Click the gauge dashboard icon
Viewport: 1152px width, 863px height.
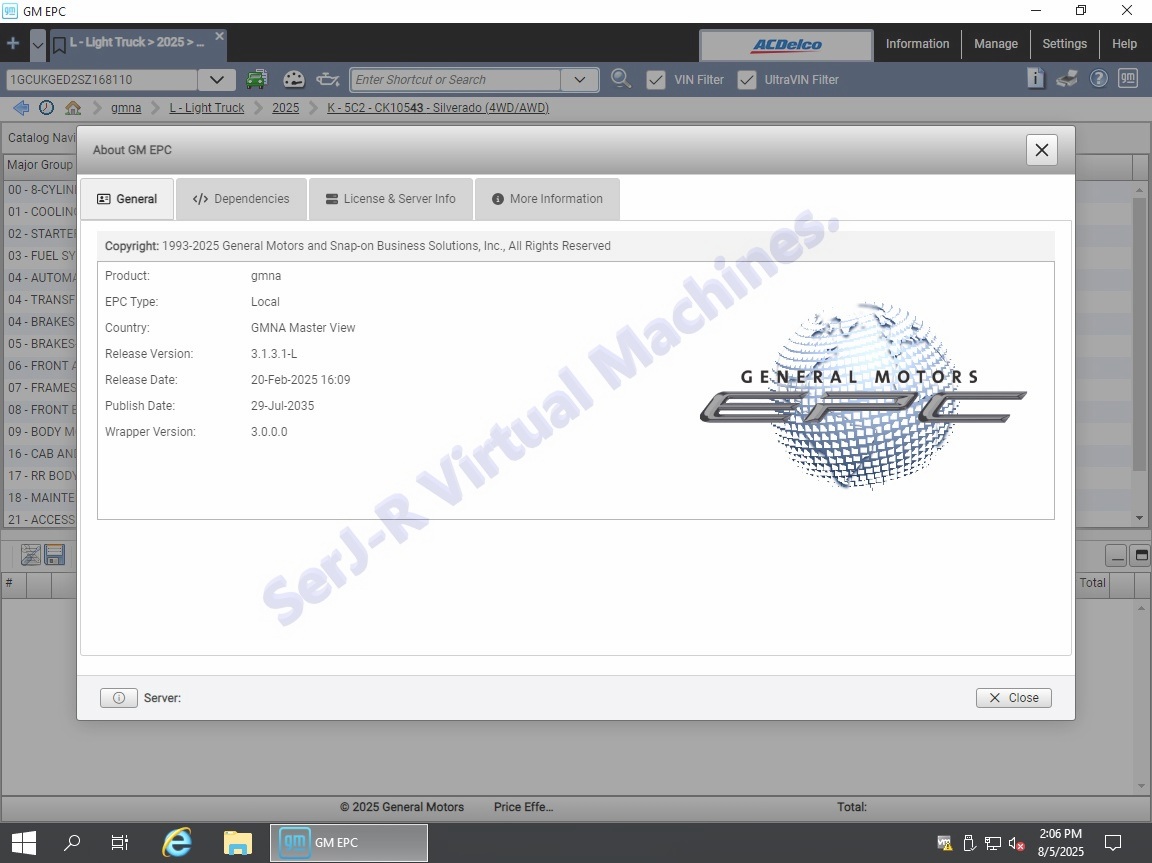[x=293, y=79]
